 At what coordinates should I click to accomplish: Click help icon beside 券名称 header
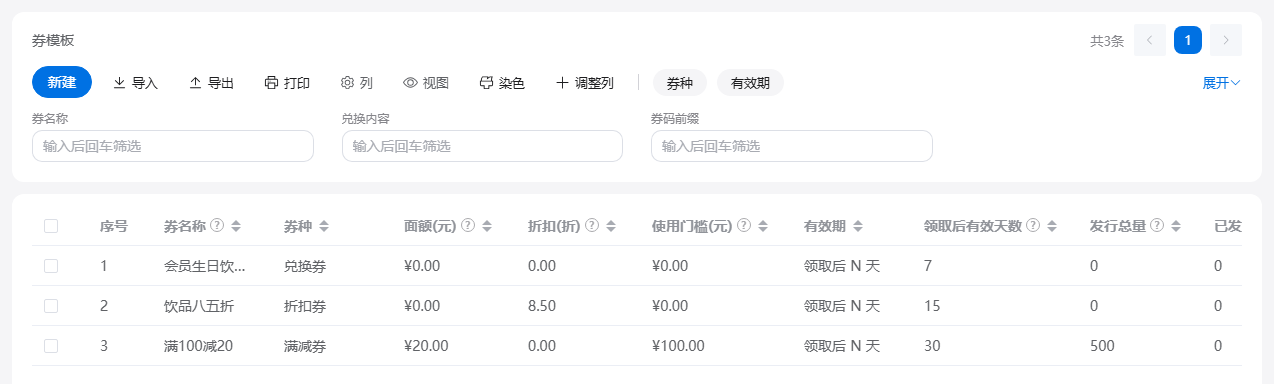pos(217,226)
